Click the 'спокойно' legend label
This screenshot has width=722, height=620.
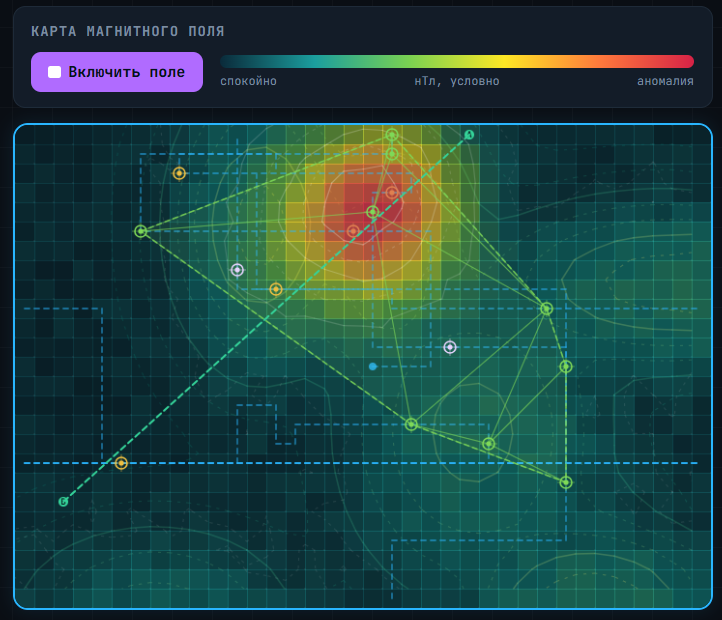tap(248, 81)
